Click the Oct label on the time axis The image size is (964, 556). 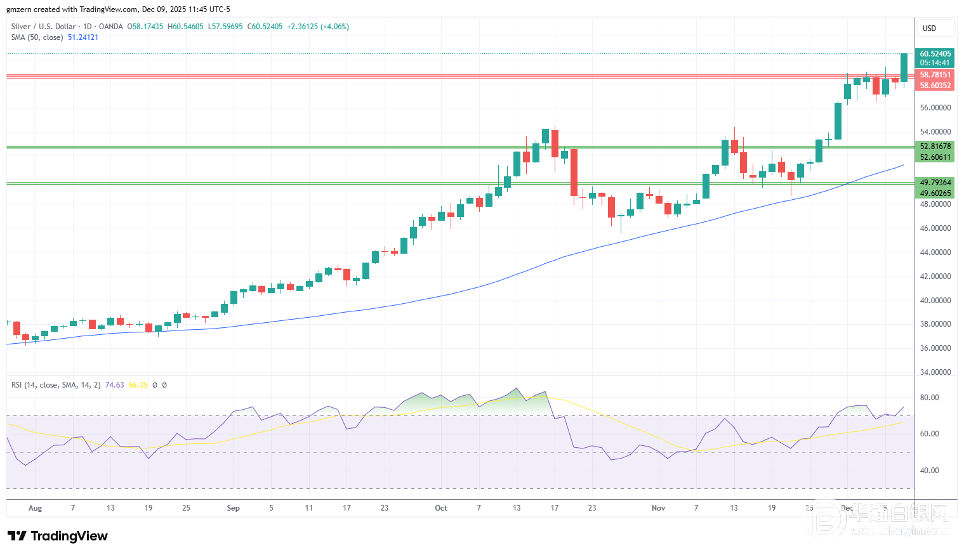click(442, 507)
